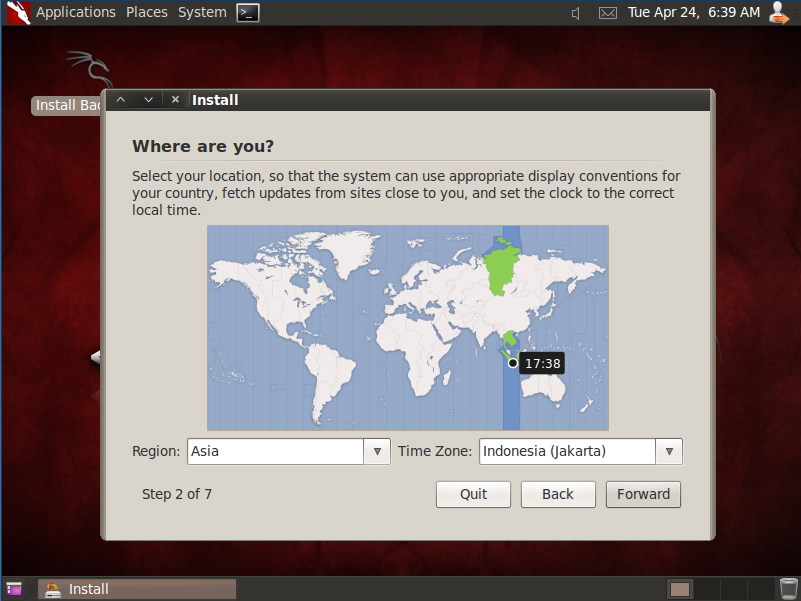Open the Trash from the bottom panel
The width and height of the screenshot is (801, 601).
[x=788, y=588]
